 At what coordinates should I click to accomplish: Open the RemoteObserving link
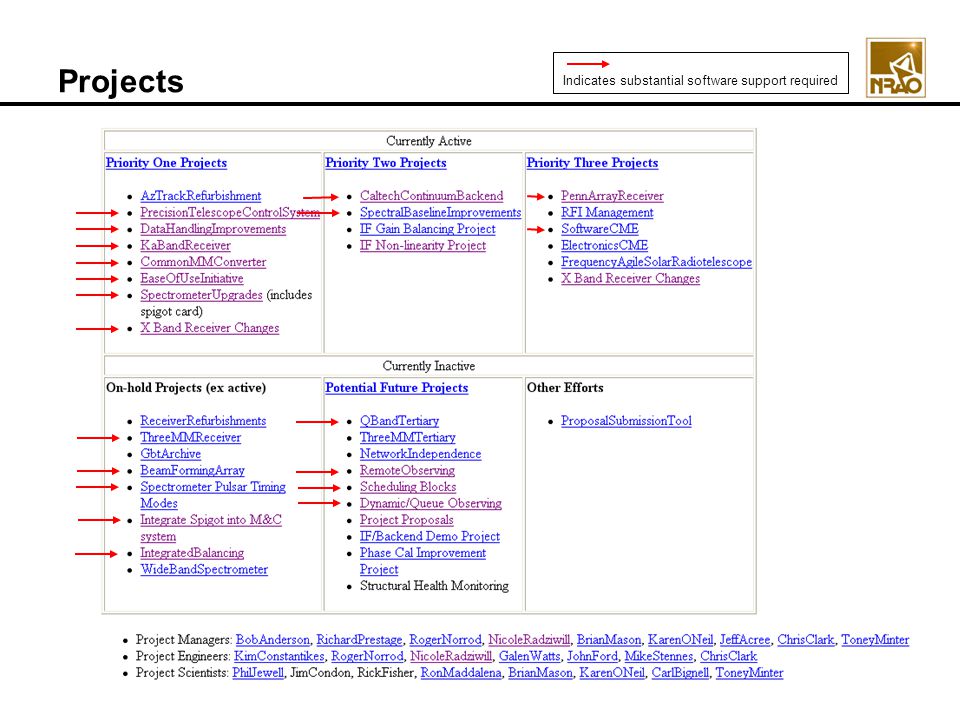(408, 471)
